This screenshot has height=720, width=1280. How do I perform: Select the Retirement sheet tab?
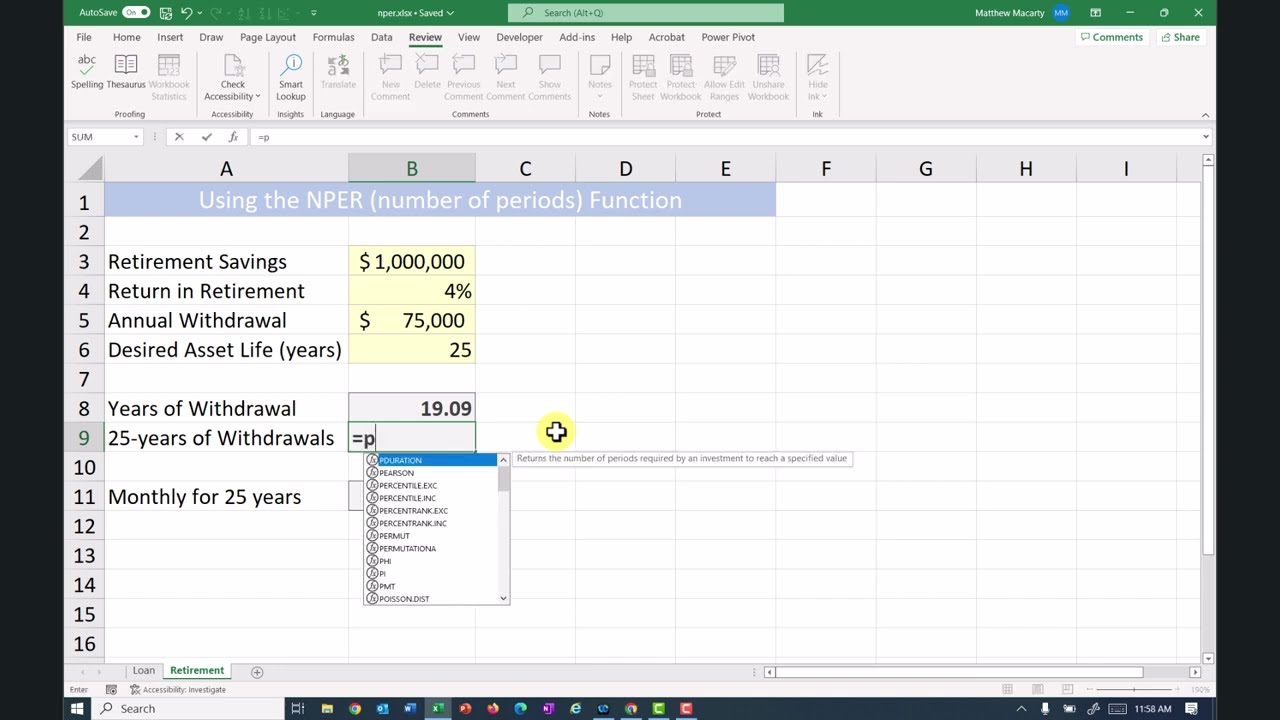197,671
